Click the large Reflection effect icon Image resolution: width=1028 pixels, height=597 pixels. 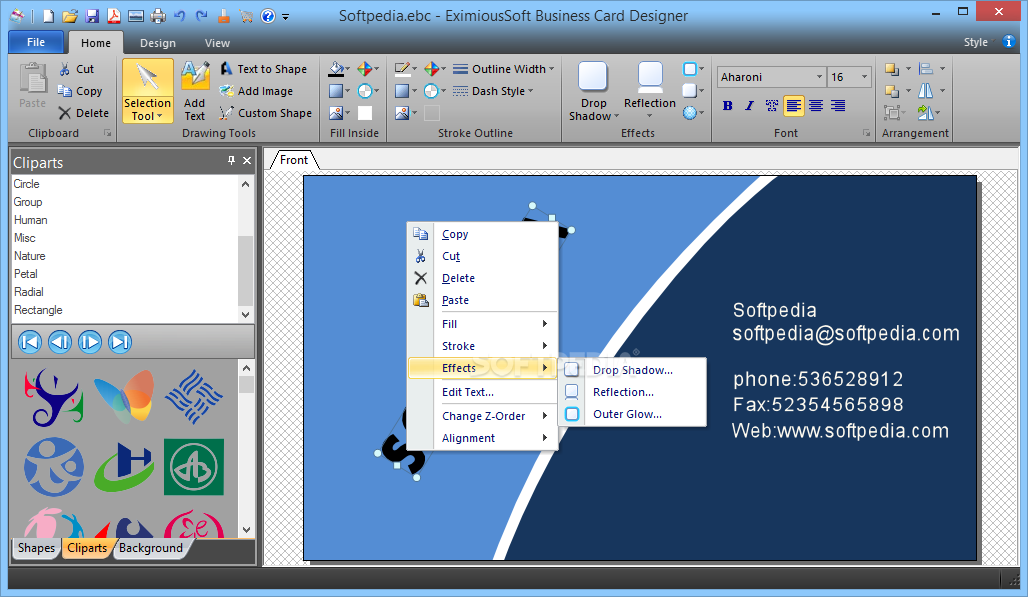(650, 77)
